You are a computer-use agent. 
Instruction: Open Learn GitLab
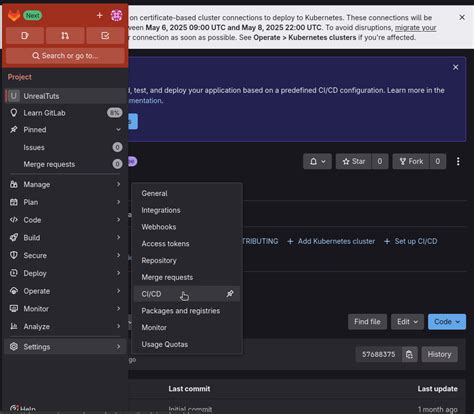pyautogui.click(x=66, y=113)
